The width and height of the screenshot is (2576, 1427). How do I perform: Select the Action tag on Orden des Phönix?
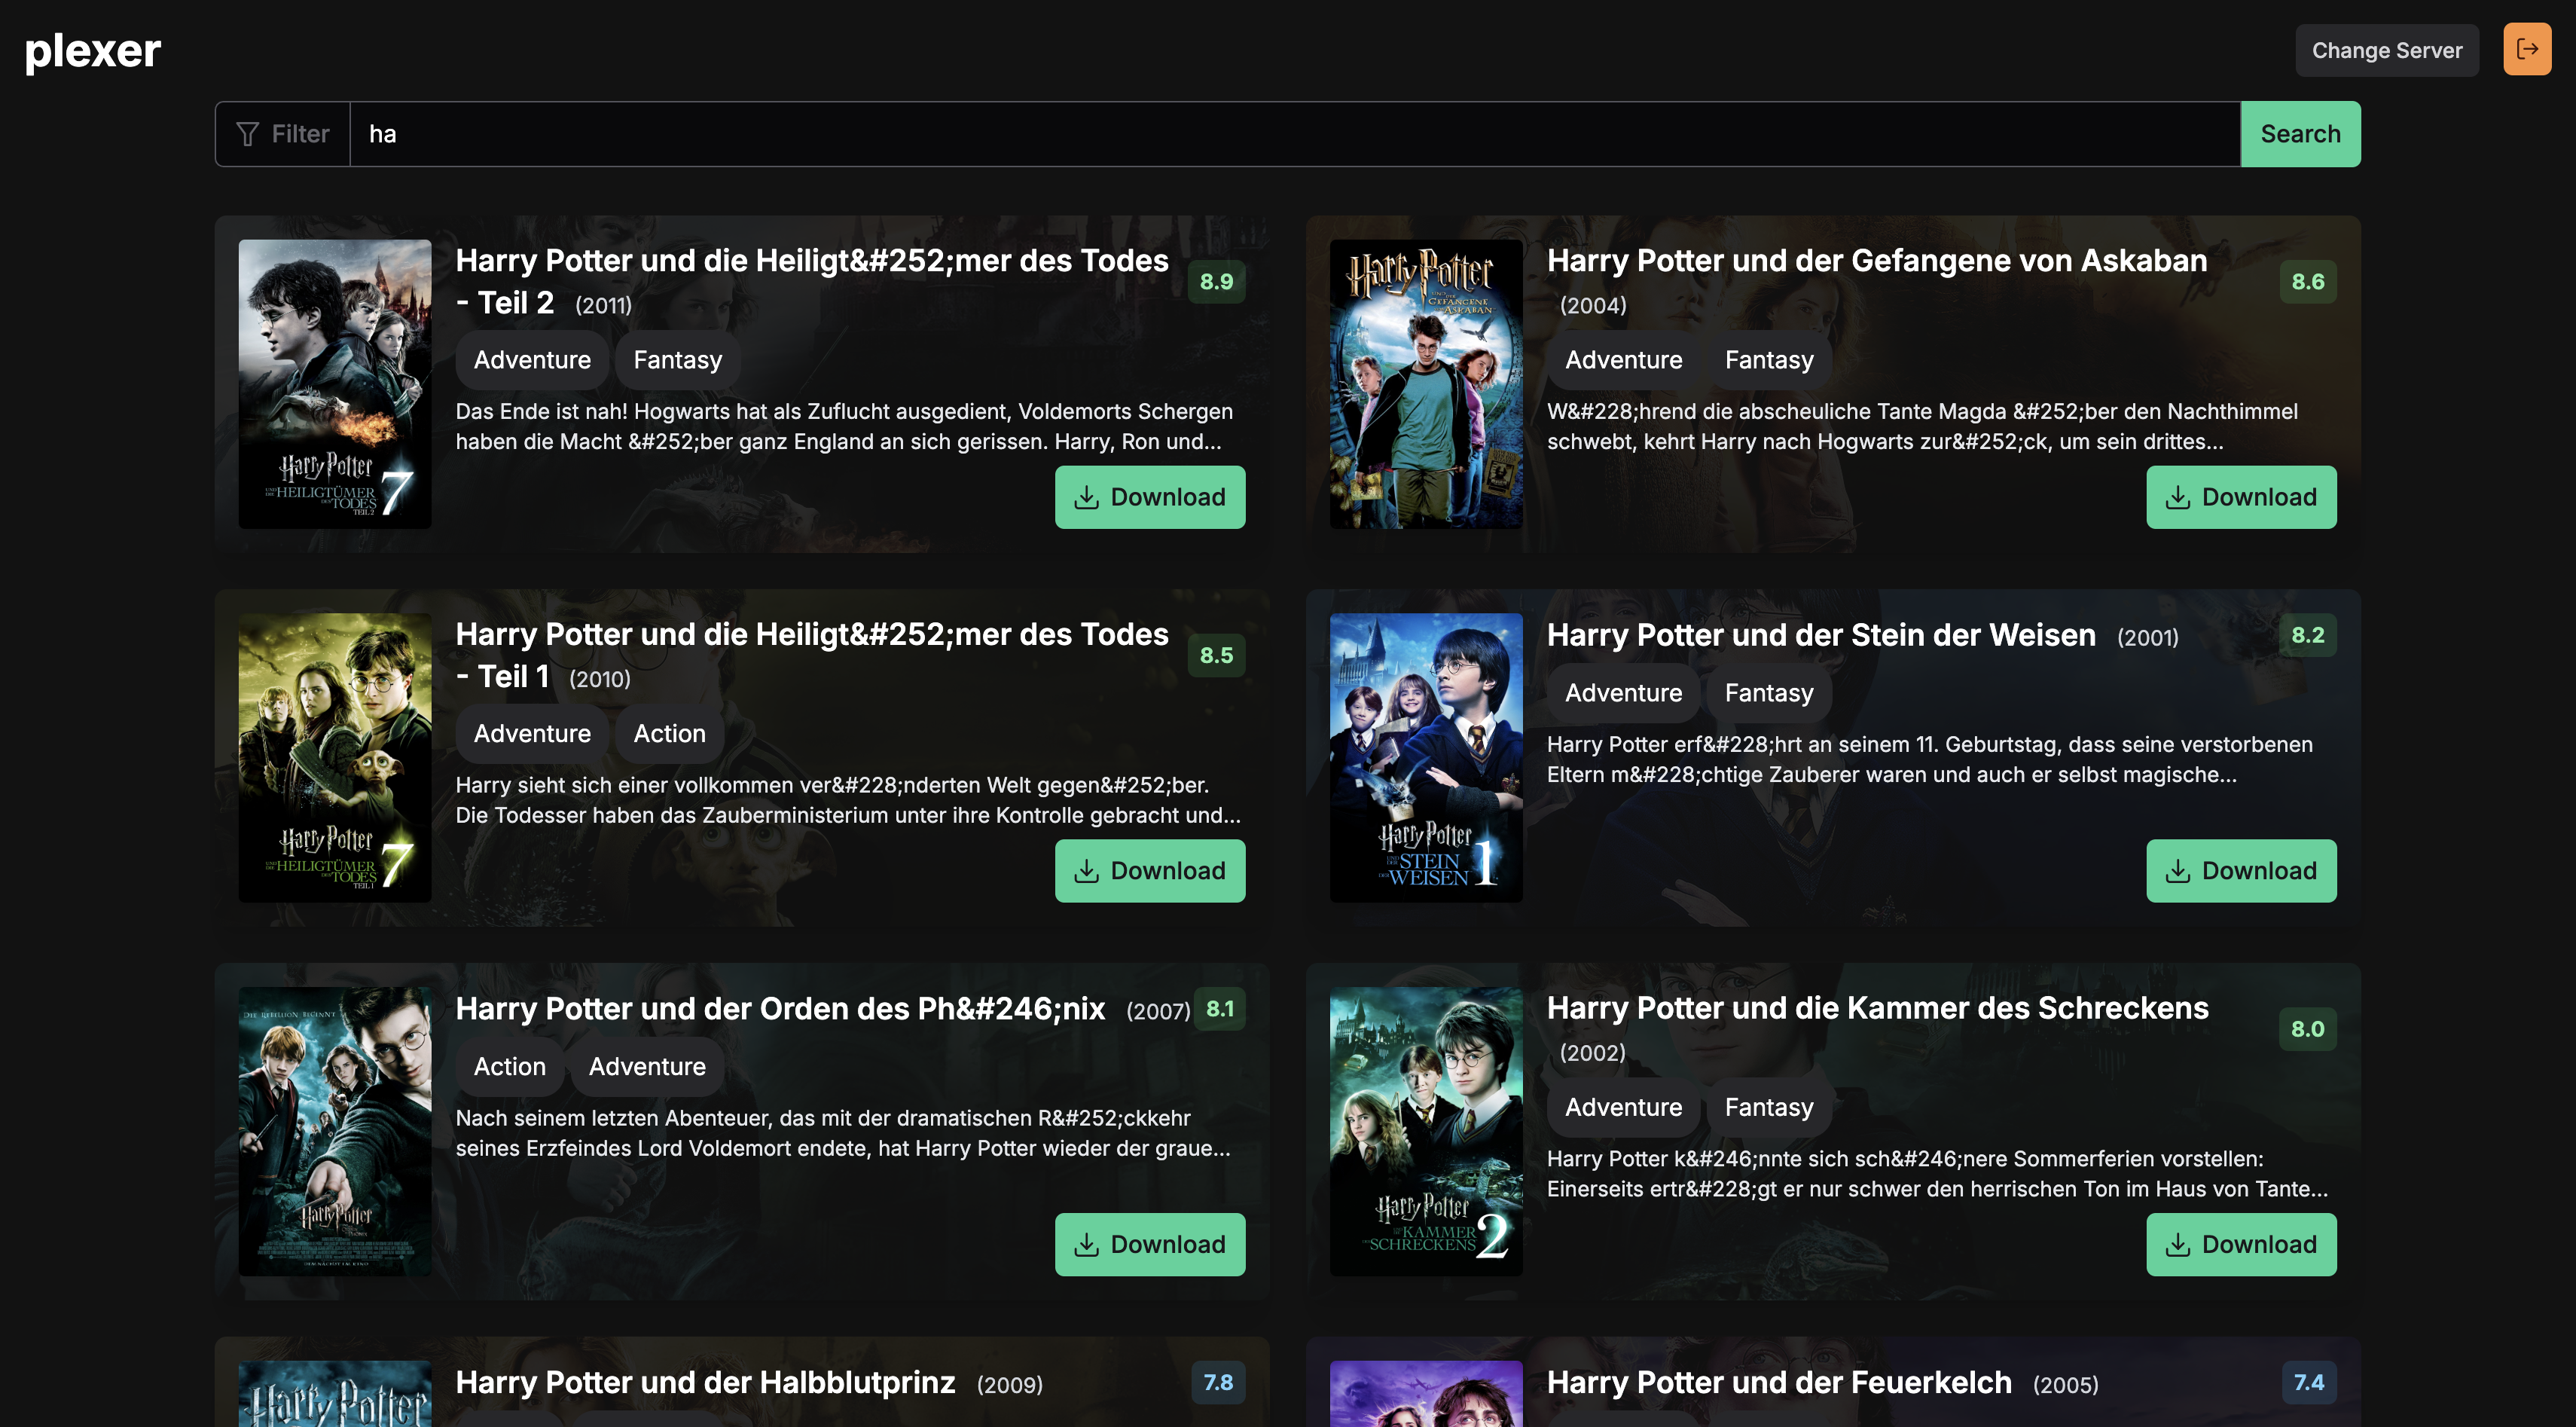(x=509, y=1066)
